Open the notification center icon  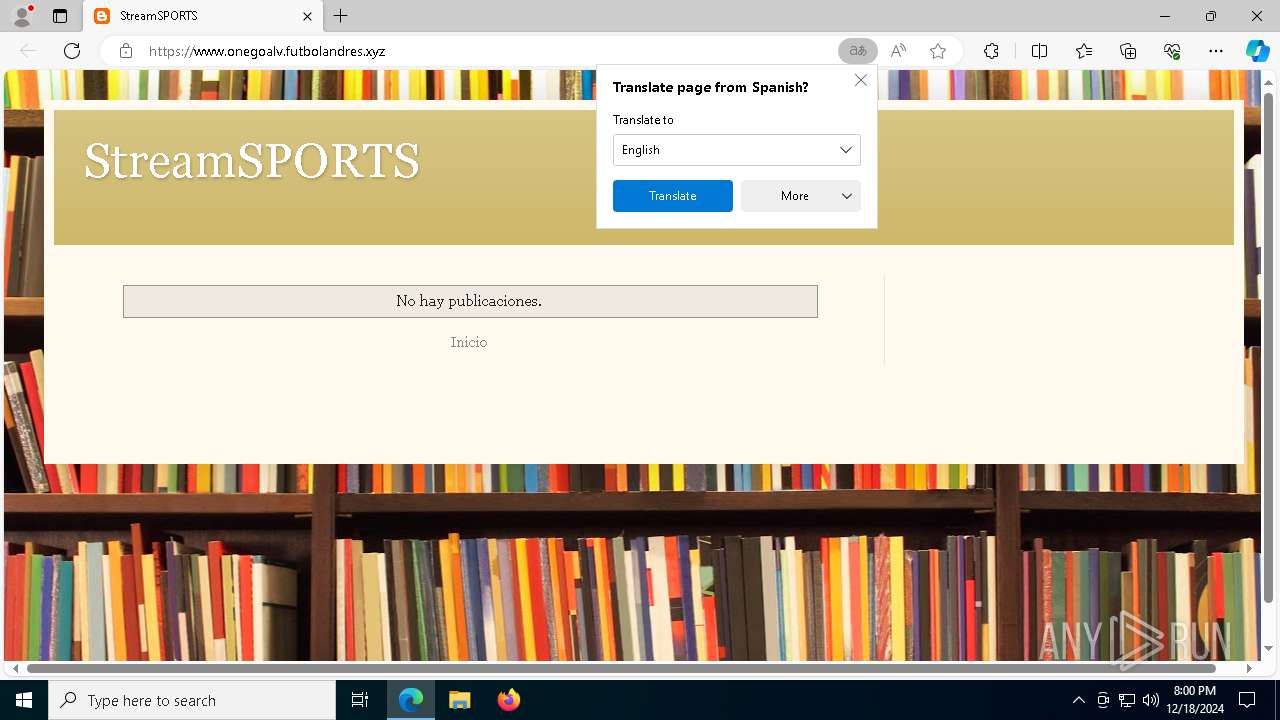pos(1247,700)
